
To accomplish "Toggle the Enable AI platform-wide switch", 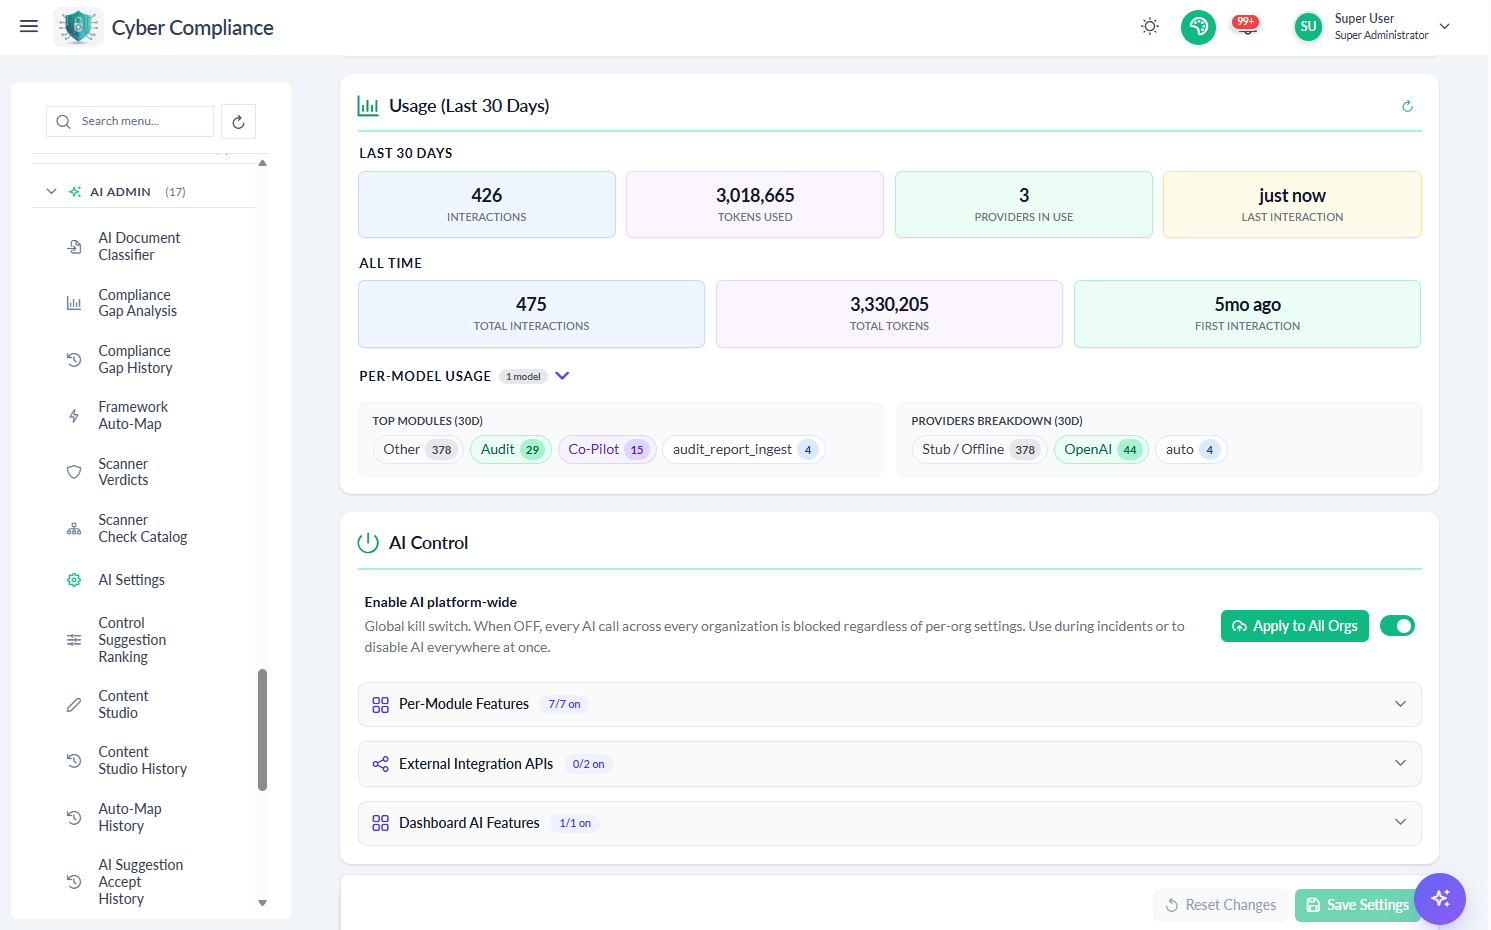I will pos(1397,626).
